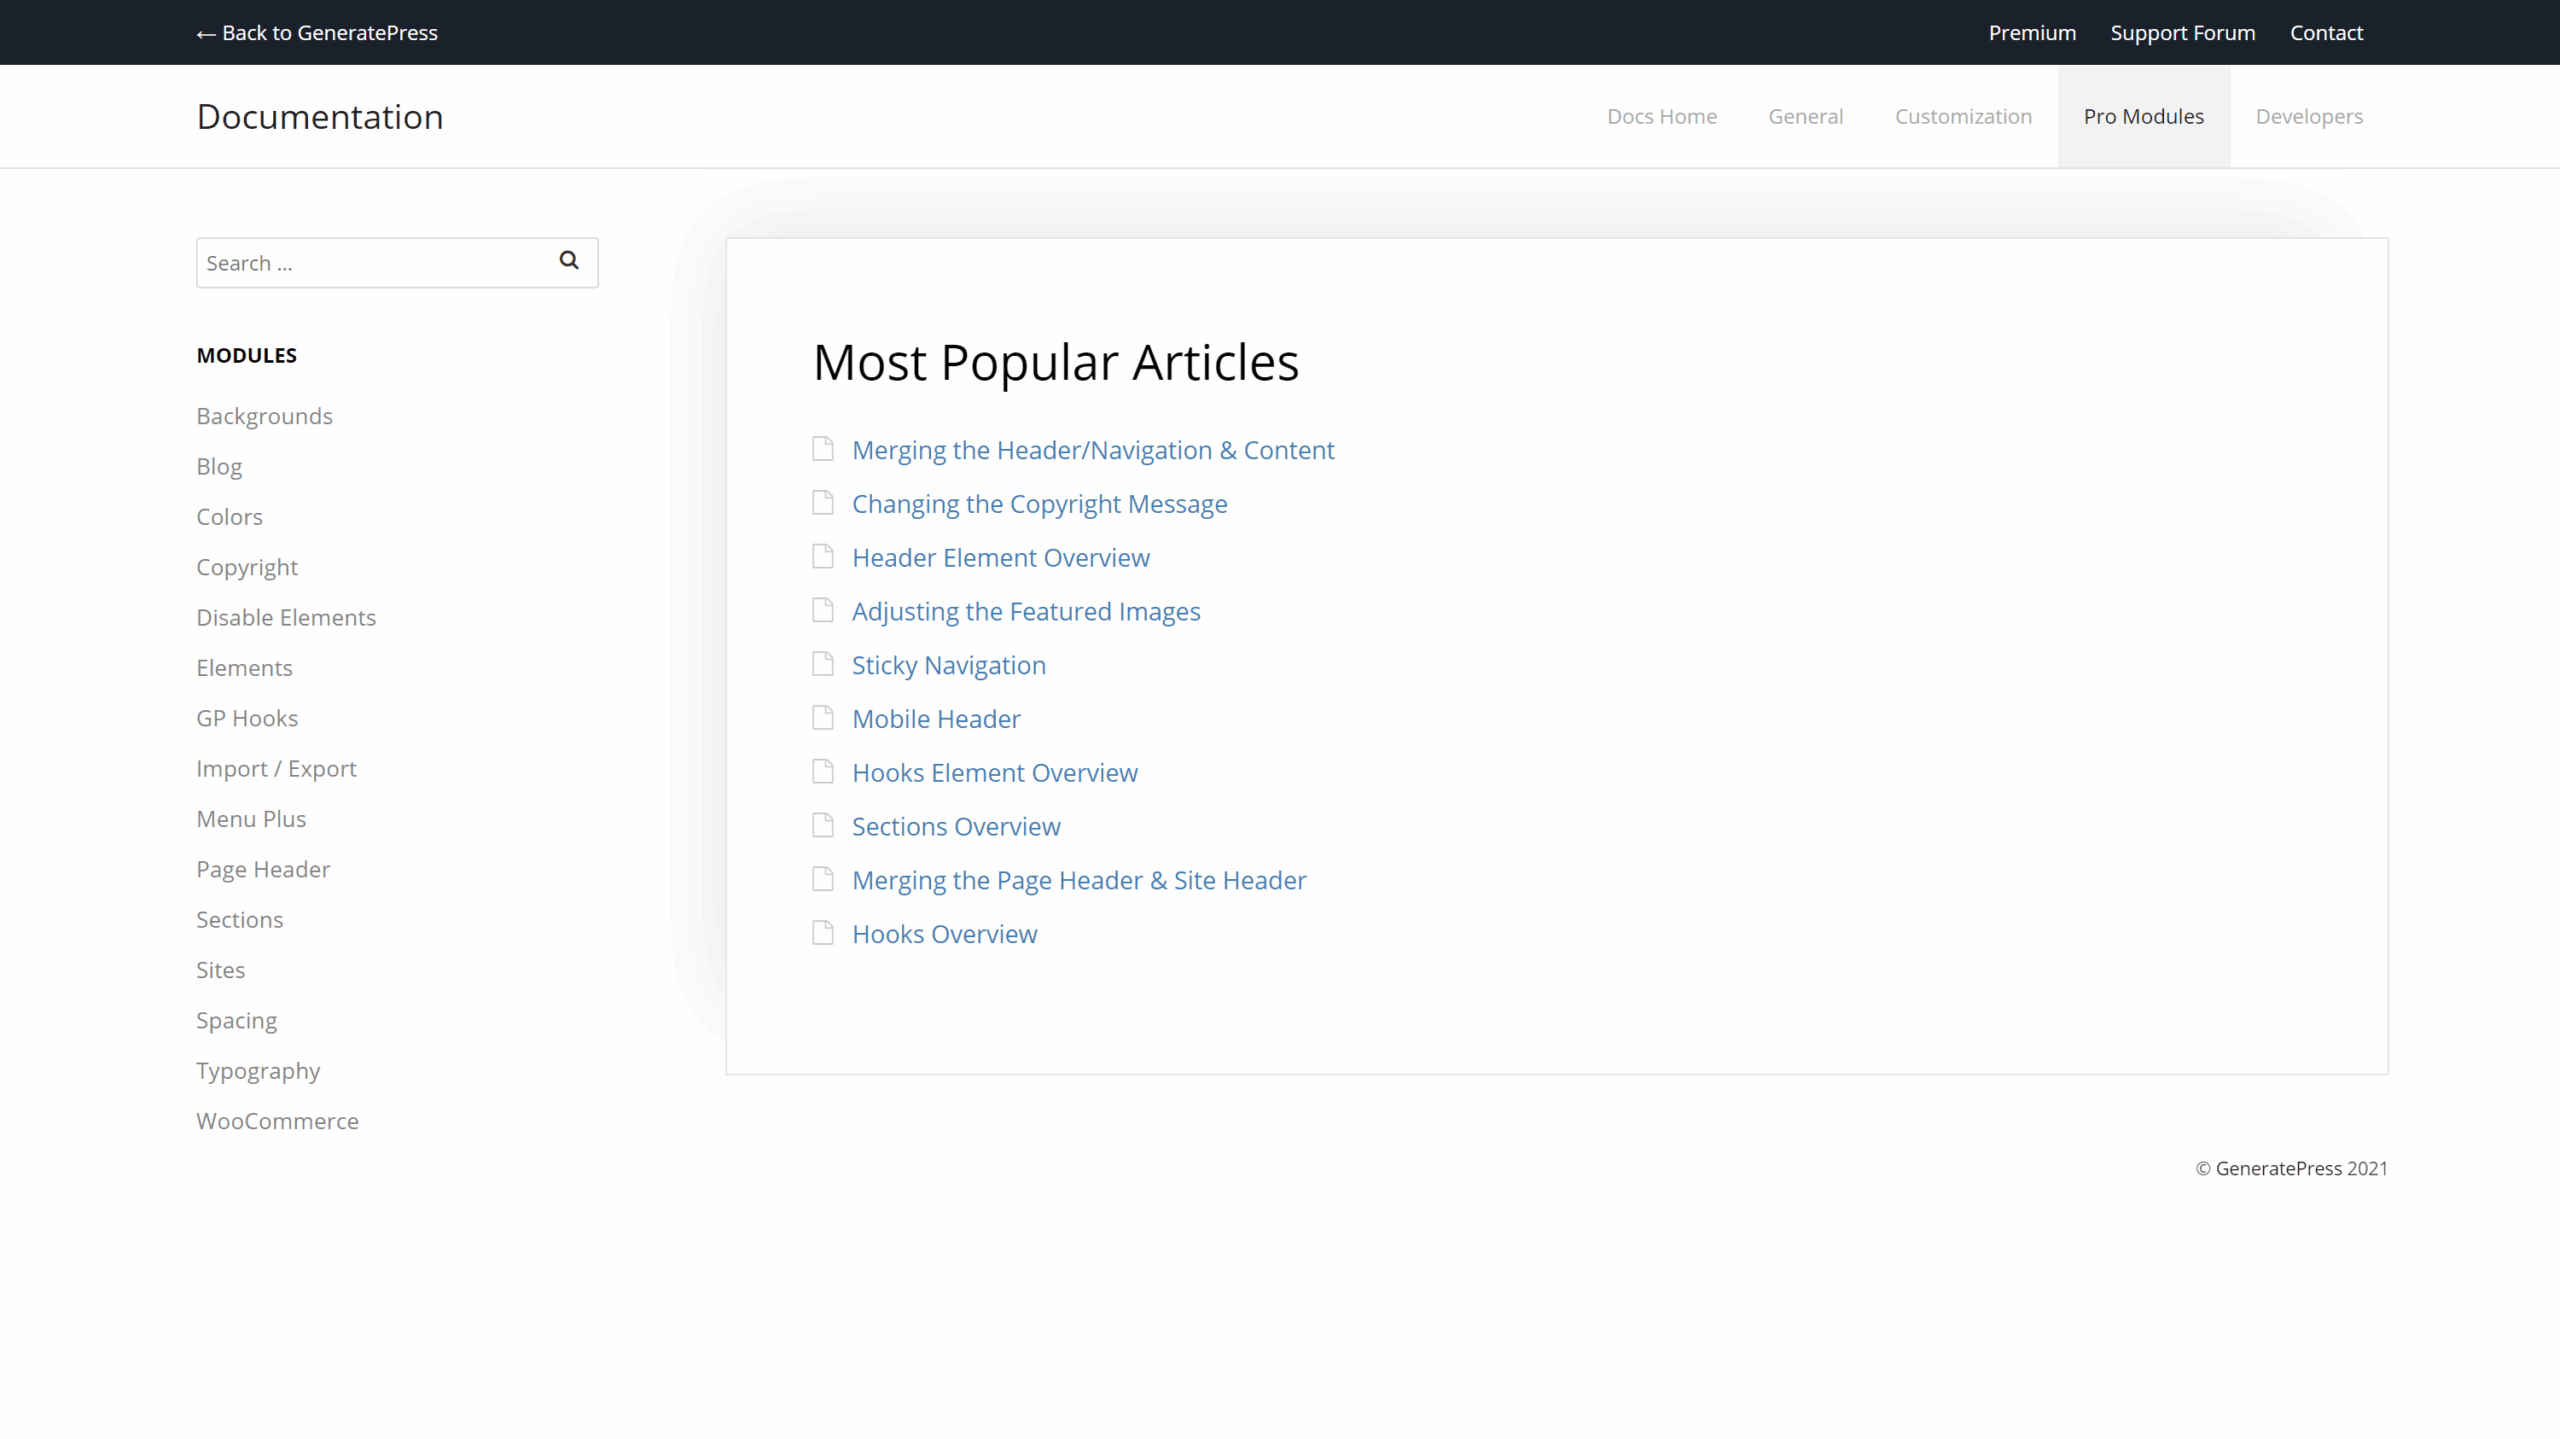Click Premium in the top bar

pos(2032,33)
